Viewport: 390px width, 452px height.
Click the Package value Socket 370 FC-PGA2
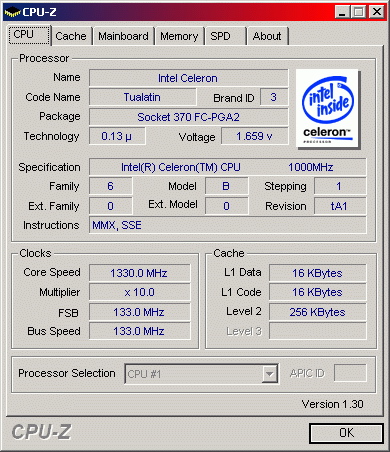189,117
